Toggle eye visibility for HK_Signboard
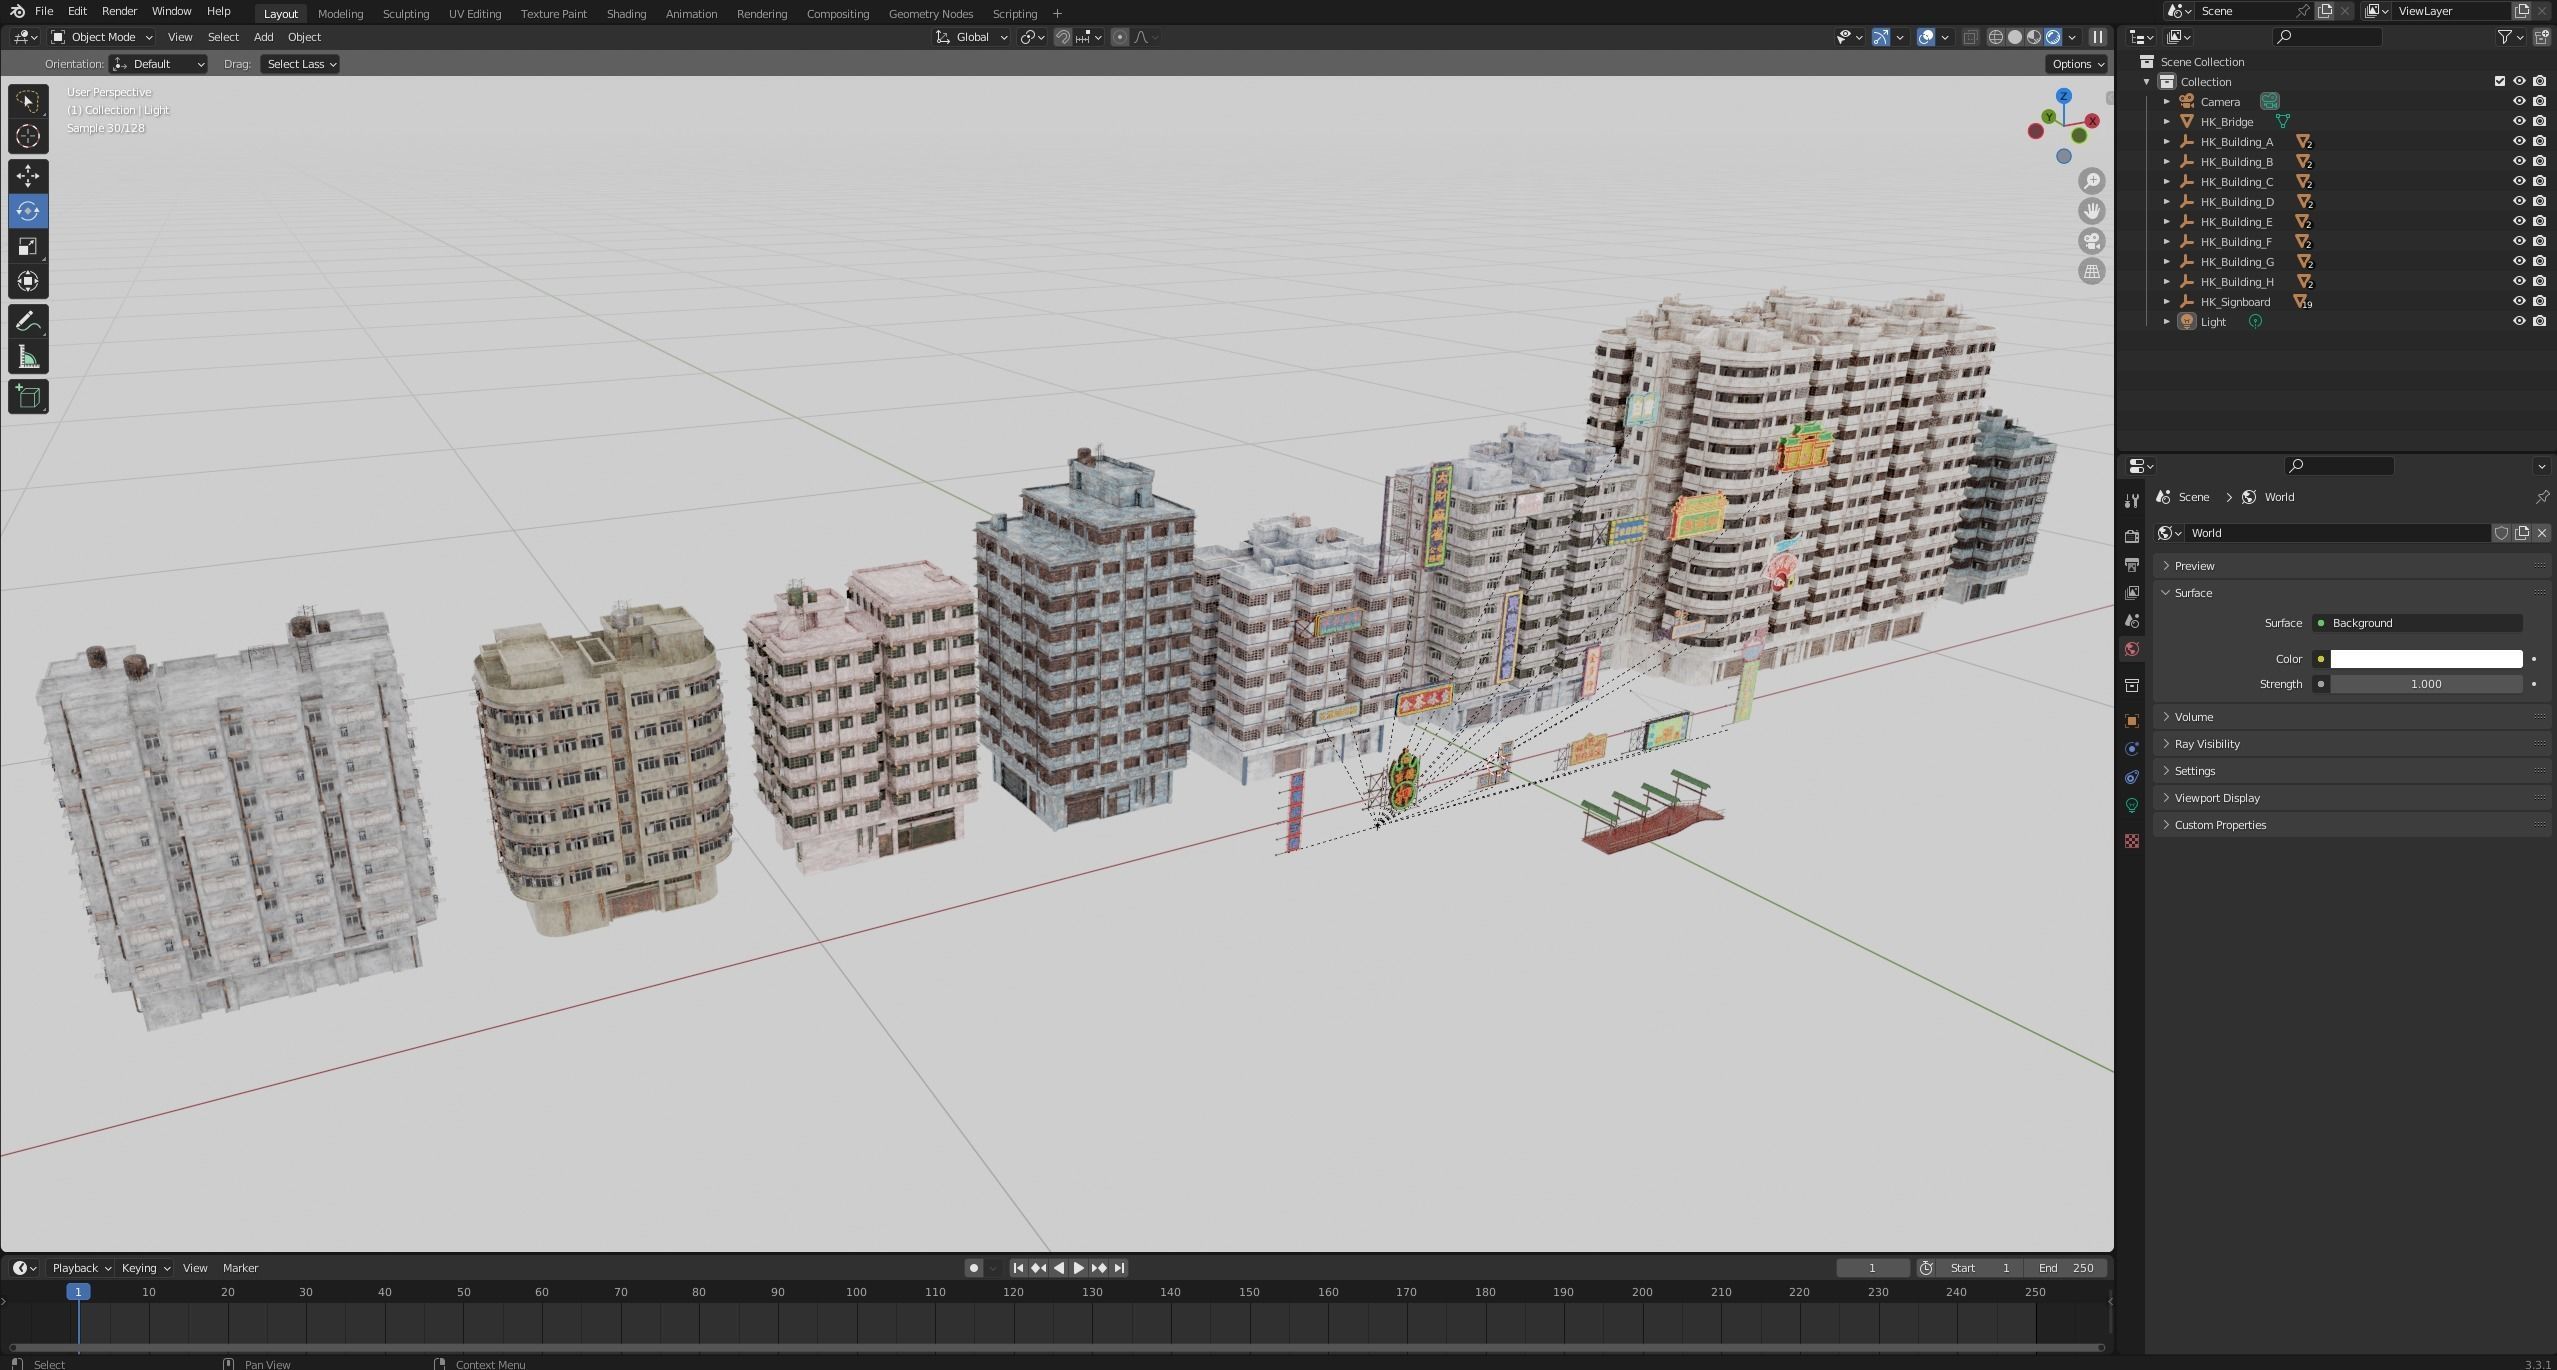This screenshot has height=1370, width=2557. click(x=2519, y=301)
